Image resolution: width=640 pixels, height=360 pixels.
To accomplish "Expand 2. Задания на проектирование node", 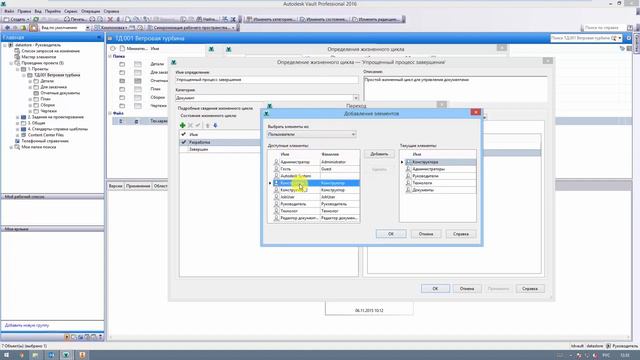I will tap(18, 117).
